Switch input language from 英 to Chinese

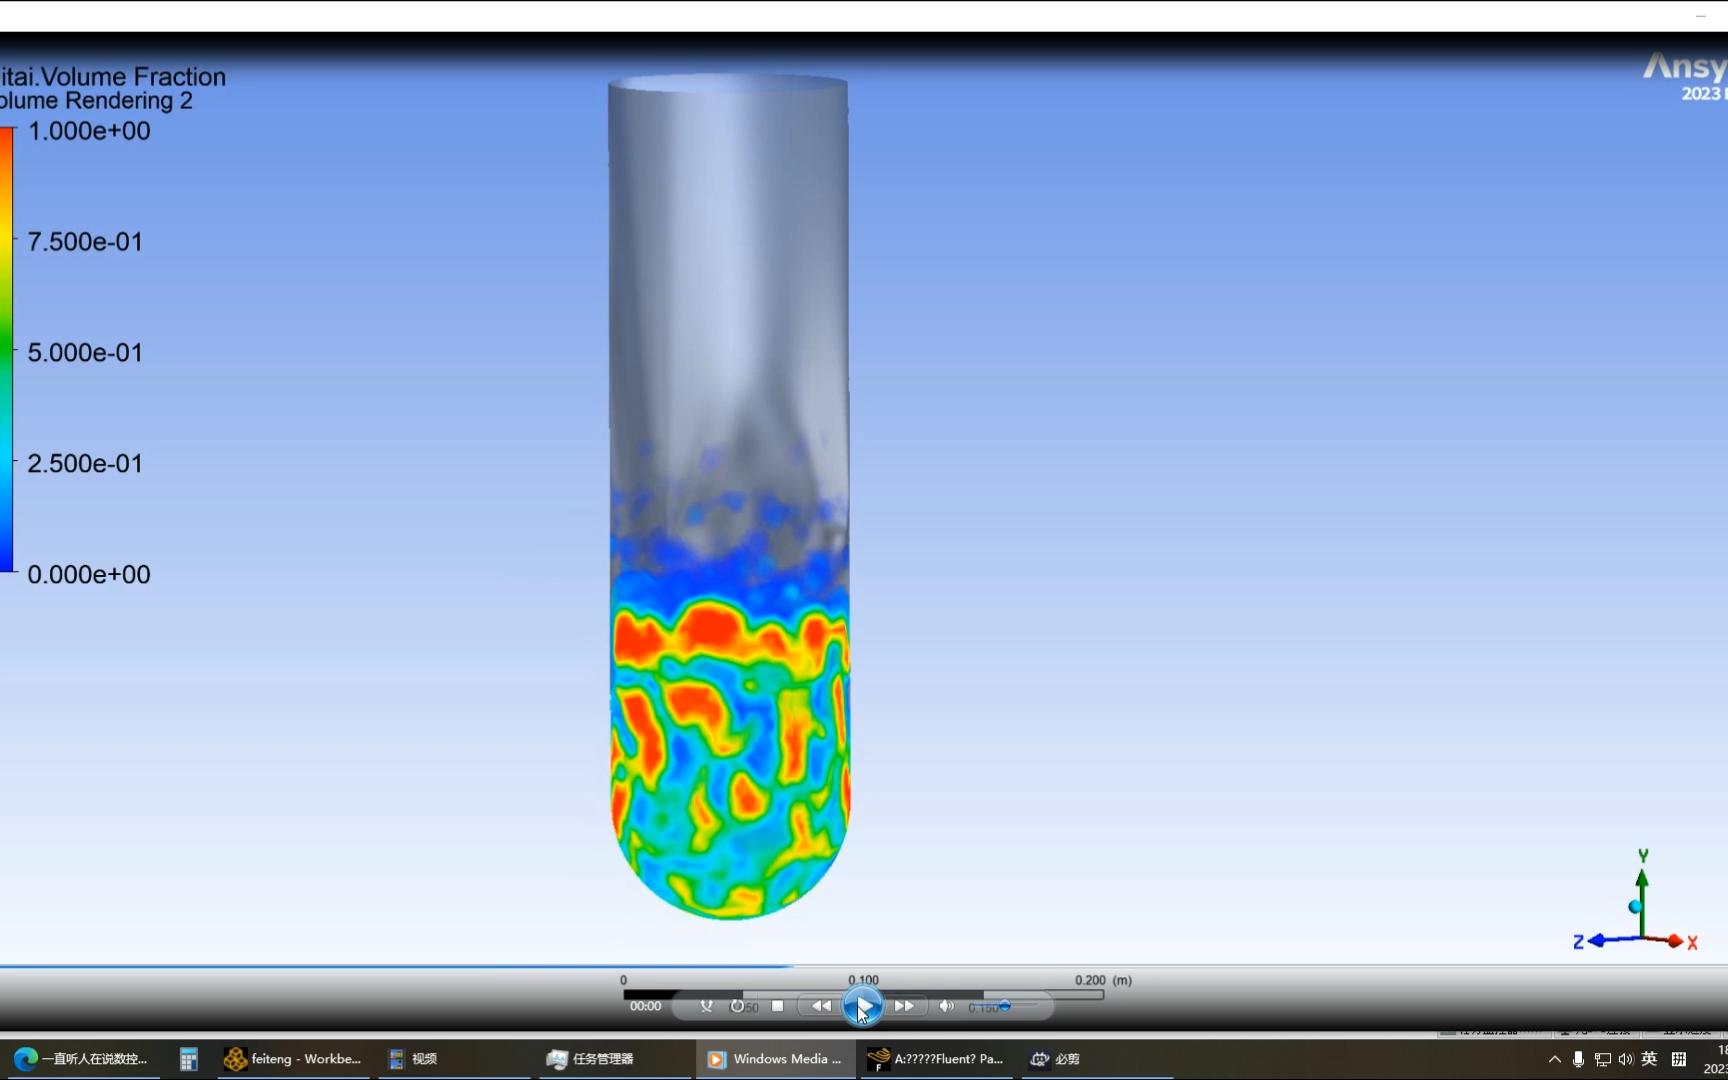click(x=1650, y=1059)
